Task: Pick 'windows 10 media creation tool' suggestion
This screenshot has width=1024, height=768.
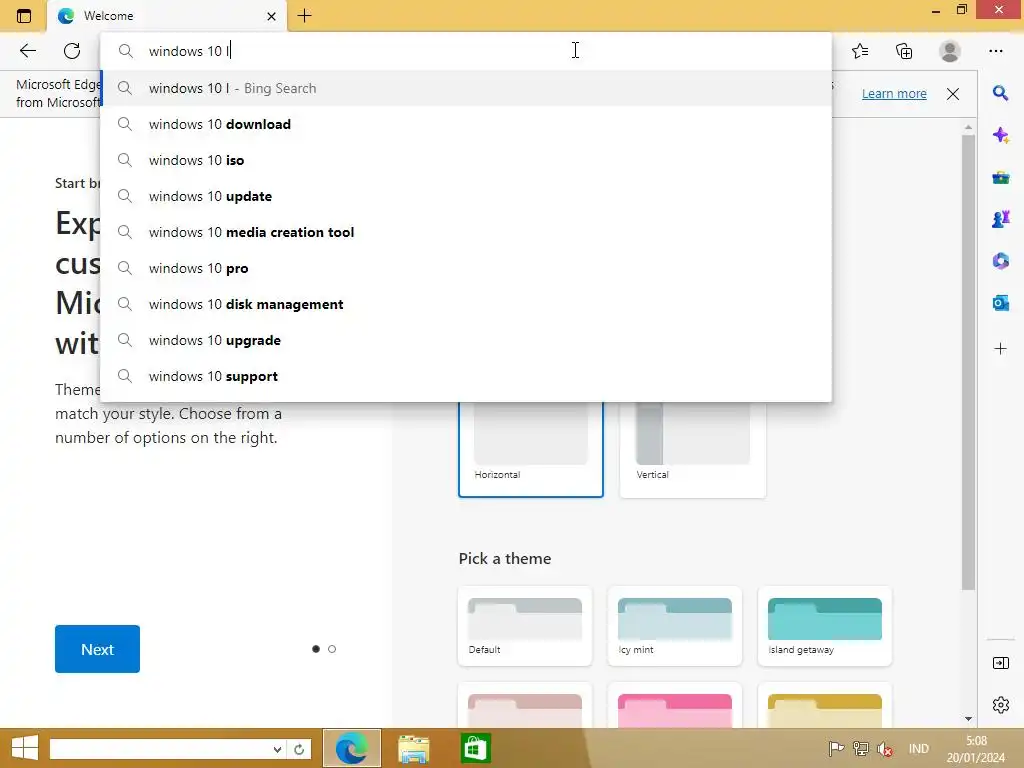Action: click(466, 232)
